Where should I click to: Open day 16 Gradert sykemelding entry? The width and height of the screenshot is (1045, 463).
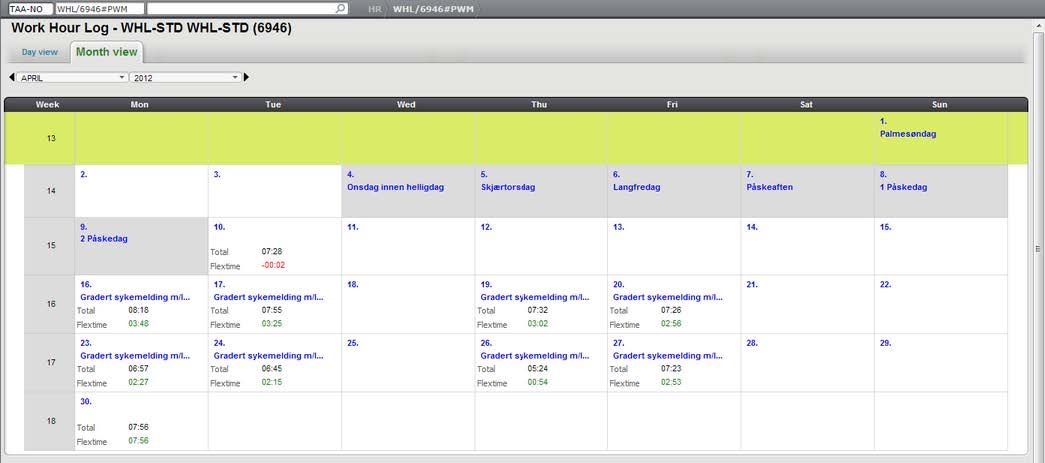point(134,297)
